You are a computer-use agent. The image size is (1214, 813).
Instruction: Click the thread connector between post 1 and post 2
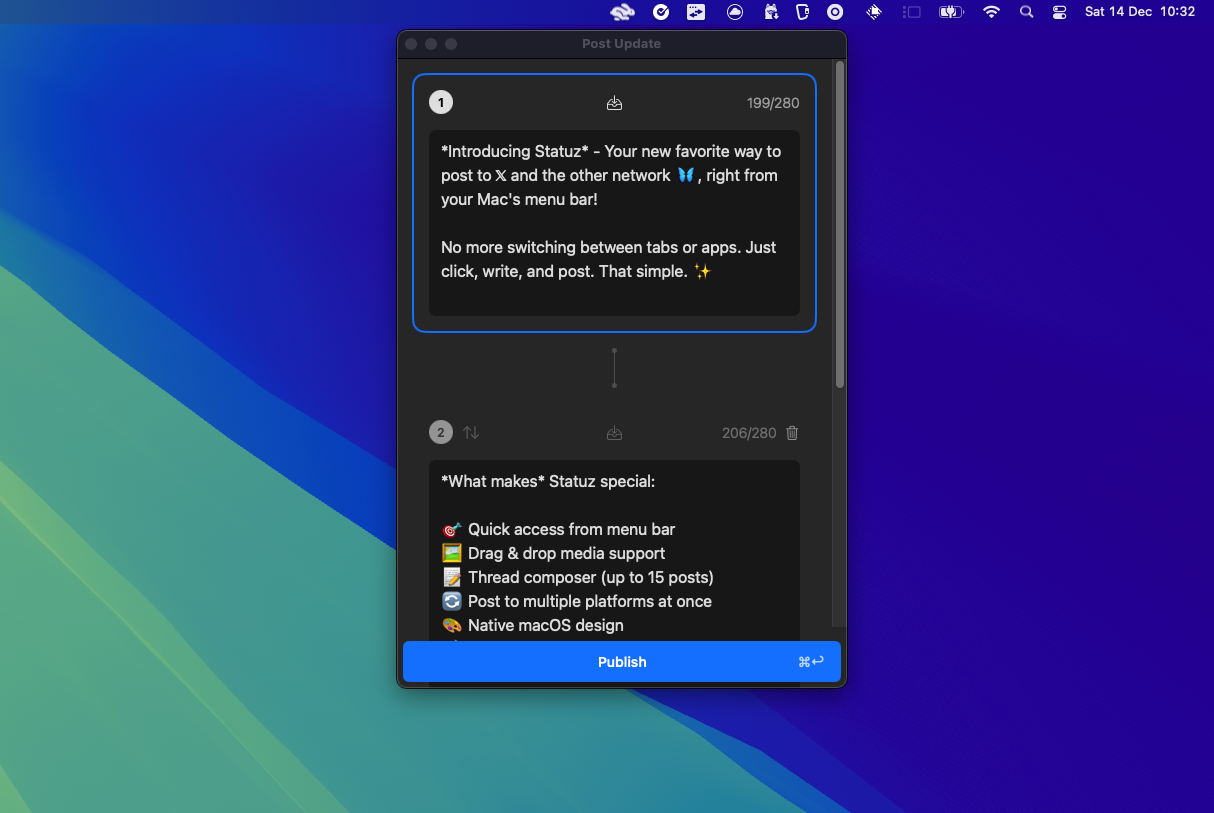click(x=614, y=368)
